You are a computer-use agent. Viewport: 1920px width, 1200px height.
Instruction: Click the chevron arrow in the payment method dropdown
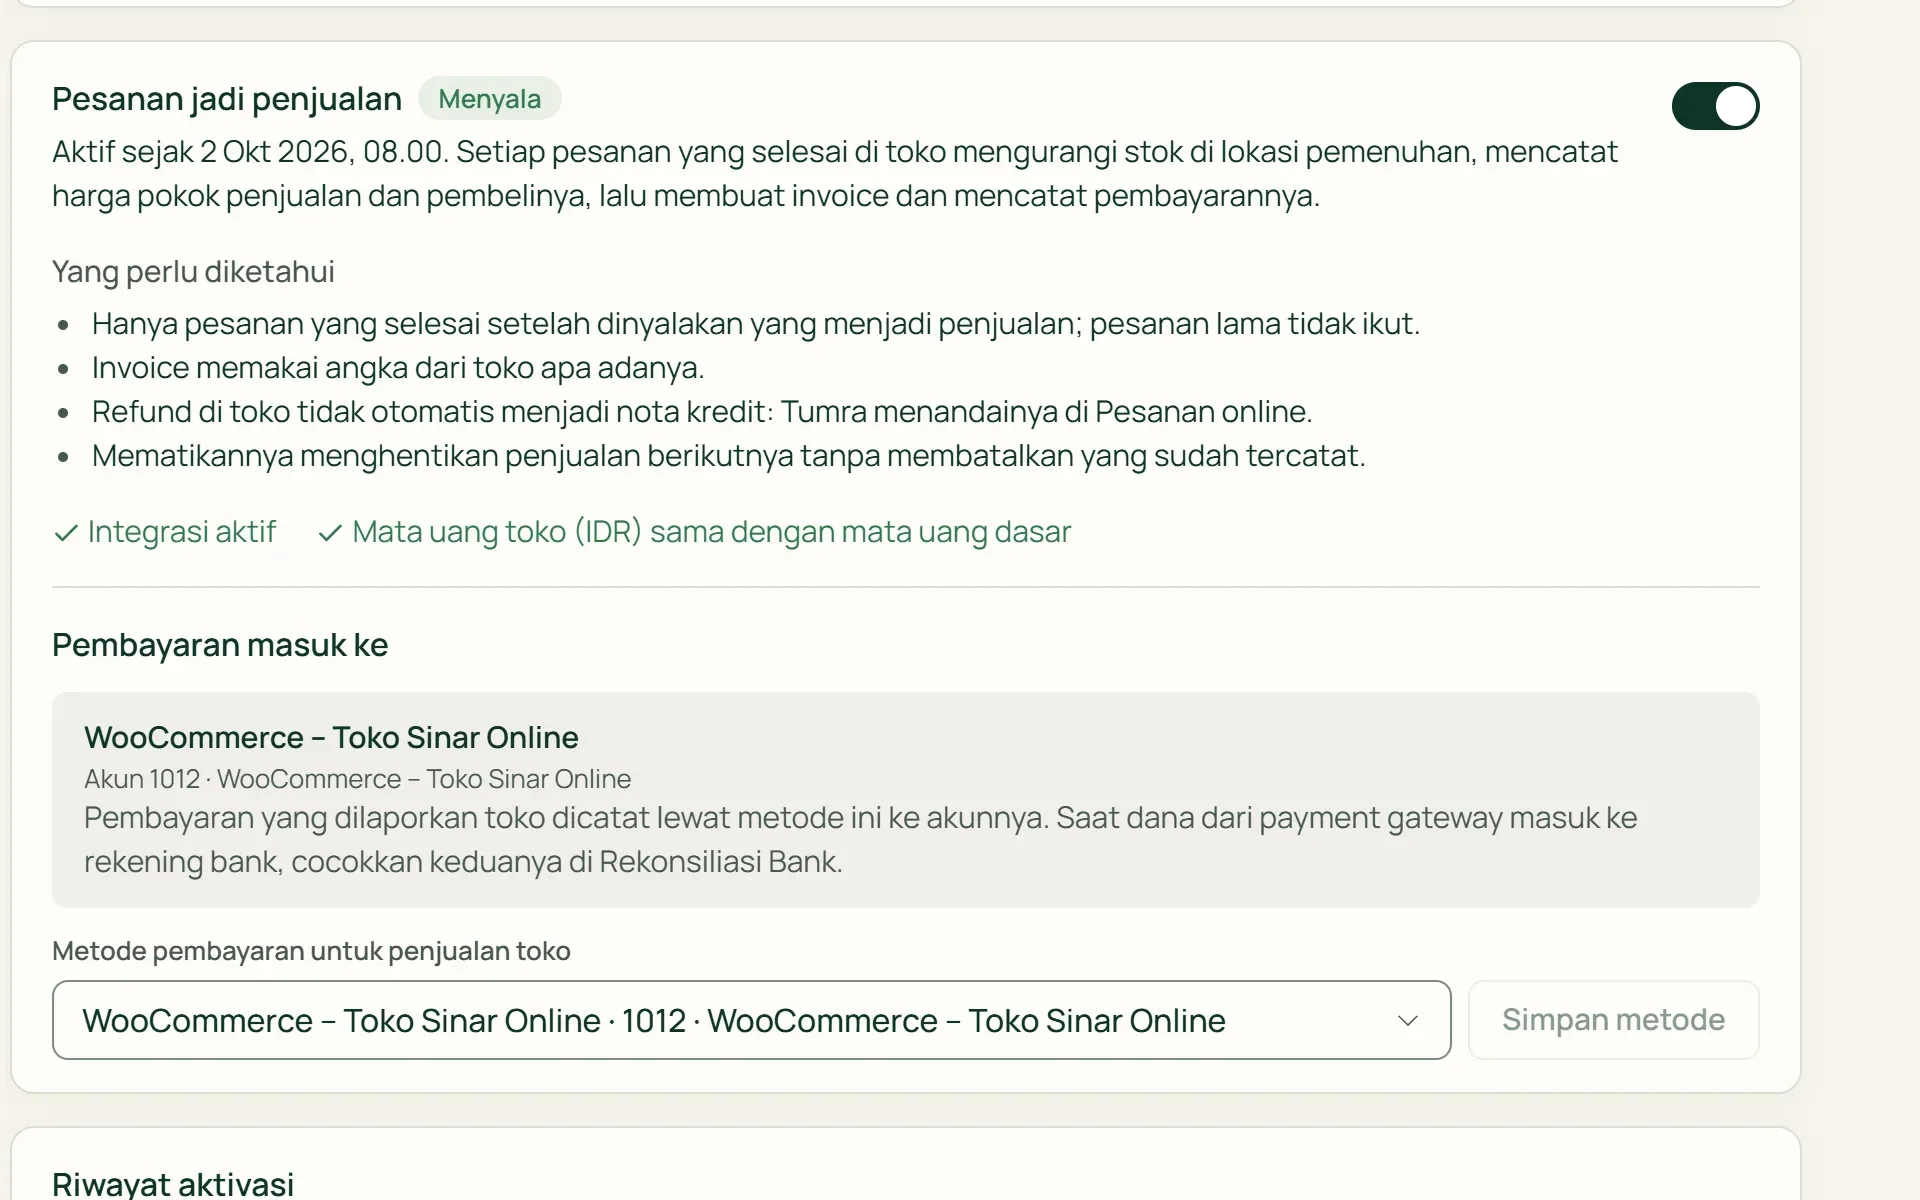pyautogui.click(x=1408, y=1021)
